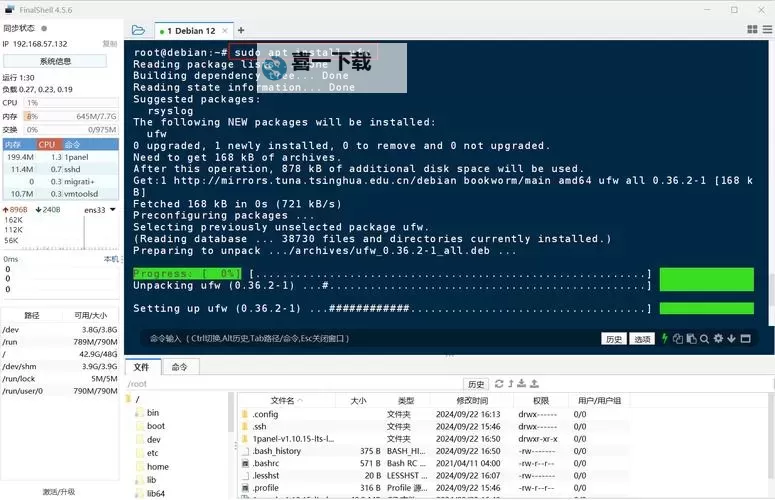Select the .config folder row
This screenshot has width=775, height=500.
coord(433,414)
